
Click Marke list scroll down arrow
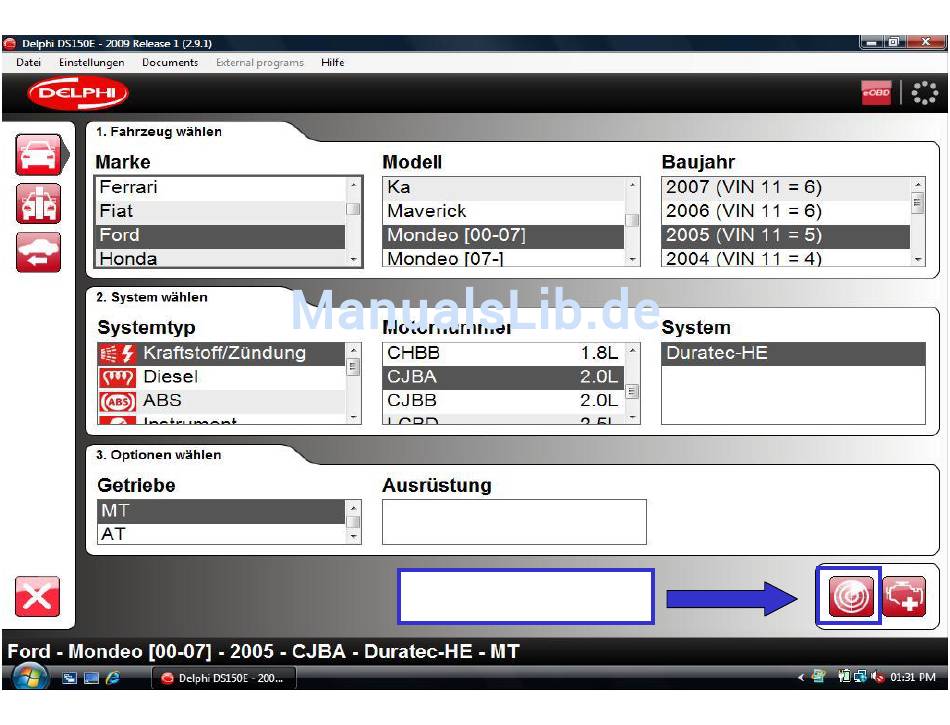point(353,259)
